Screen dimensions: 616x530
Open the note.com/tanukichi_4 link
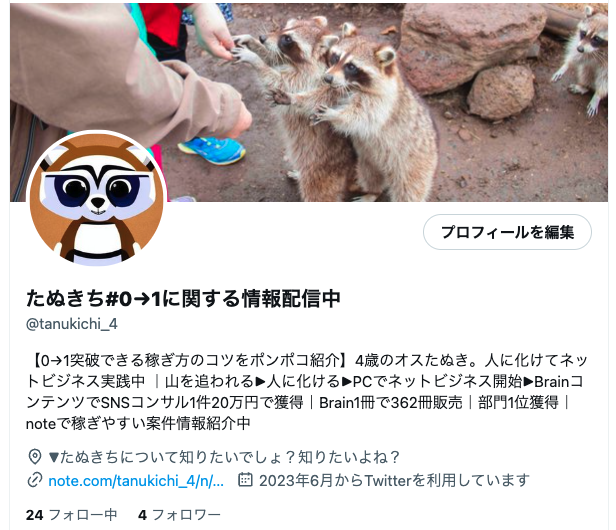[x=136, y=480]
